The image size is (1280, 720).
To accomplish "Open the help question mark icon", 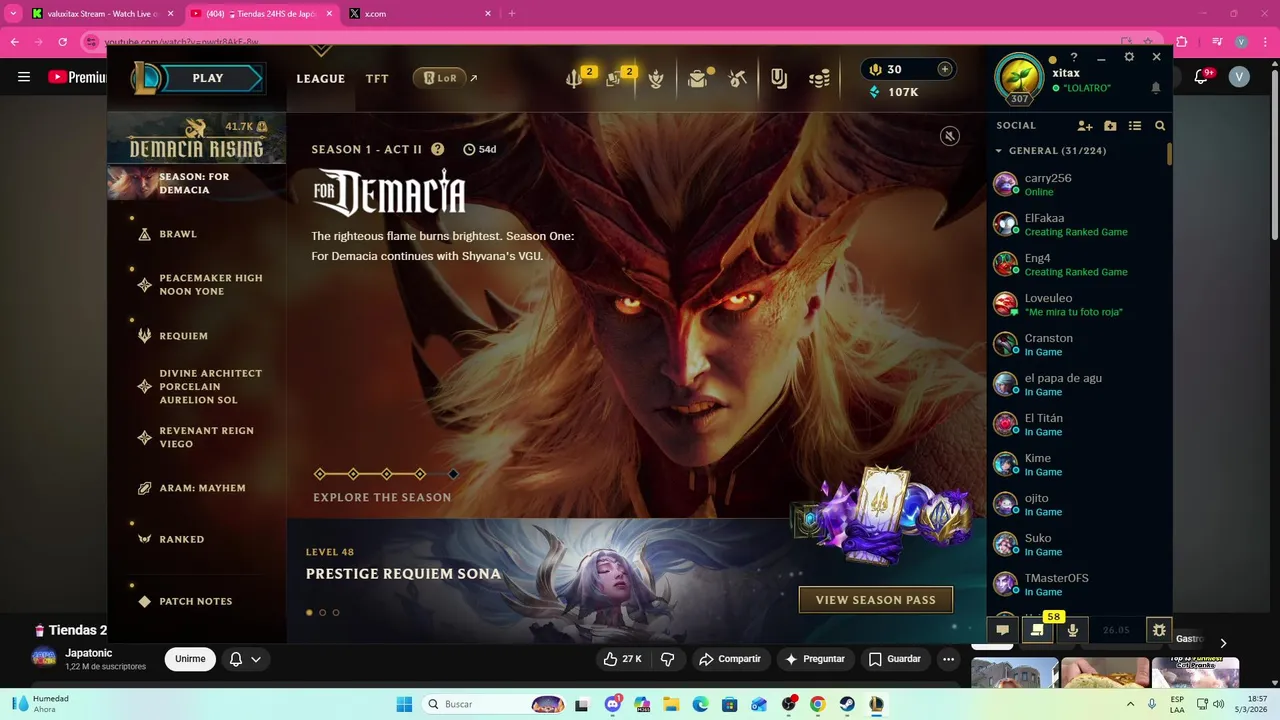I will pyautogui.click(x=1074, y=58).
